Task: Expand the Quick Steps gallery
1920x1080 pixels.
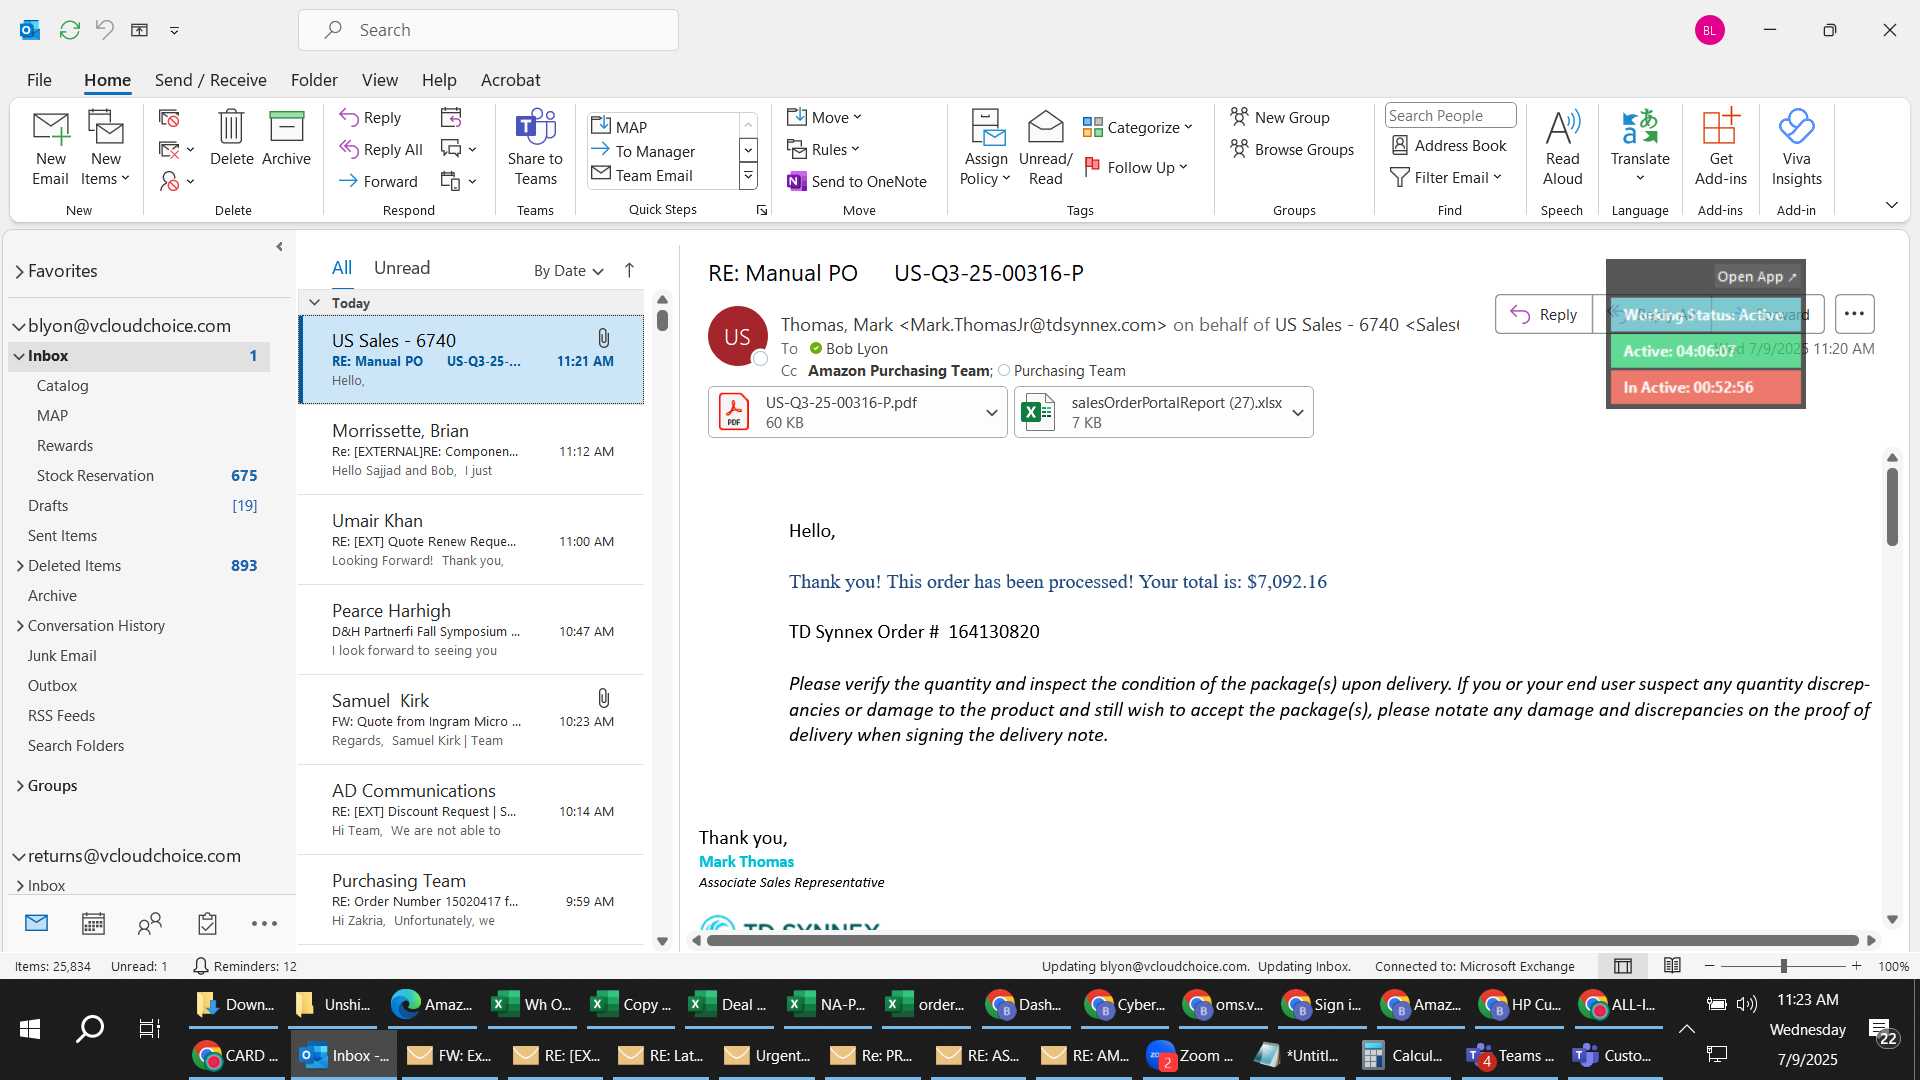Action: [747, 176]
